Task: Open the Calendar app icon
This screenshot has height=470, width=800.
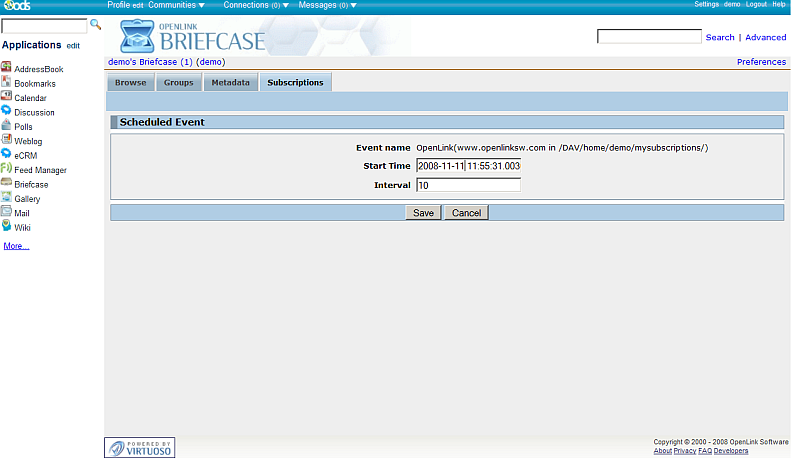Action: (6, 98)
